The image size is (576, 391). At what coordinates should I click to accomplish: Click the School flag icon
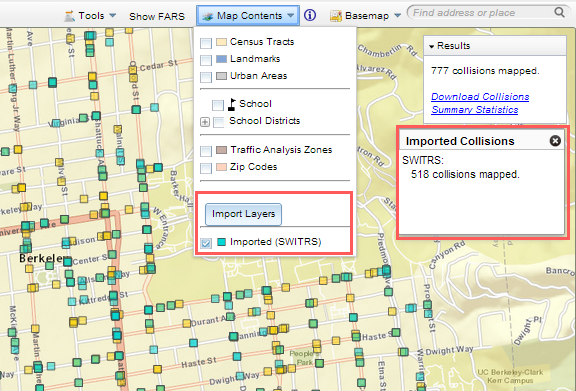tap(232, 104)
